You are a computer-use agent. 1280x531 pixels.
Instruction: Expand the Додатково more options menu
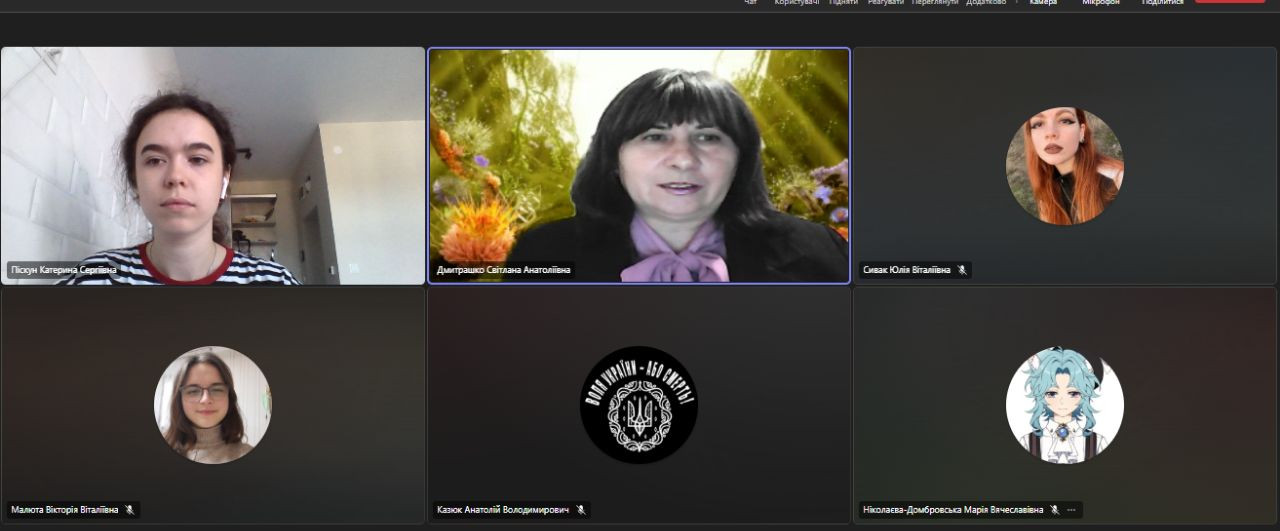(x=986, y=3)
